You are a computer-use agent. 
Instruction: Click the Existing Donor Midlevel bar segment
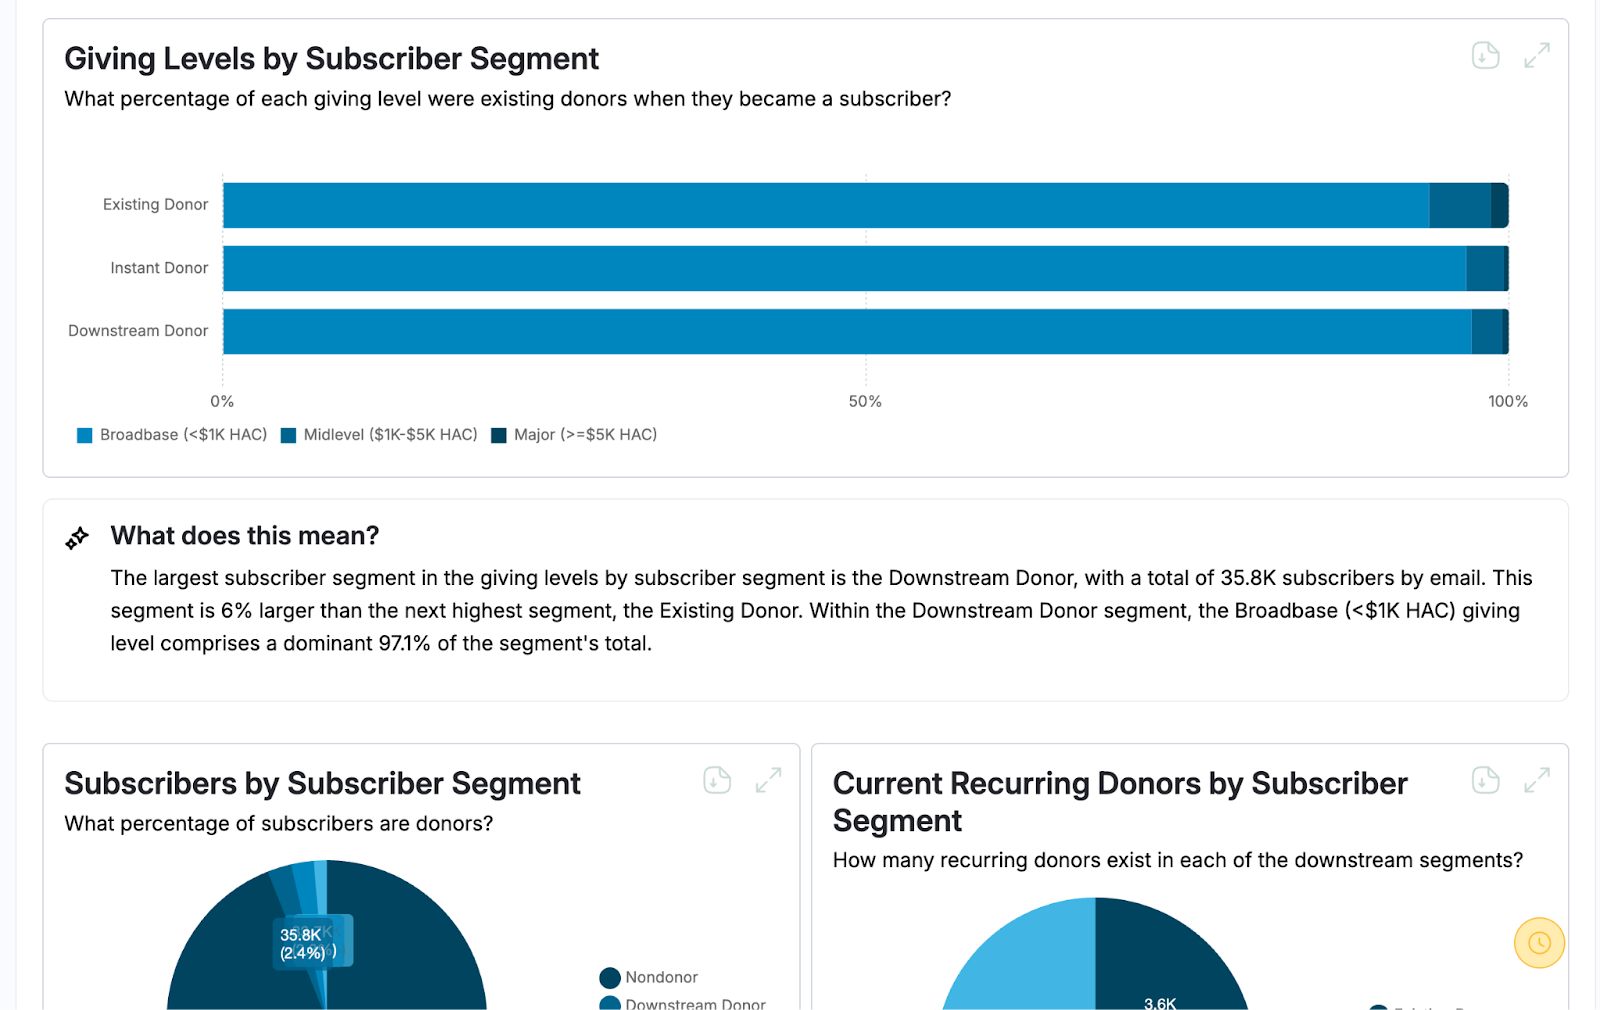pyautogui.click(x=1459, y=205)
